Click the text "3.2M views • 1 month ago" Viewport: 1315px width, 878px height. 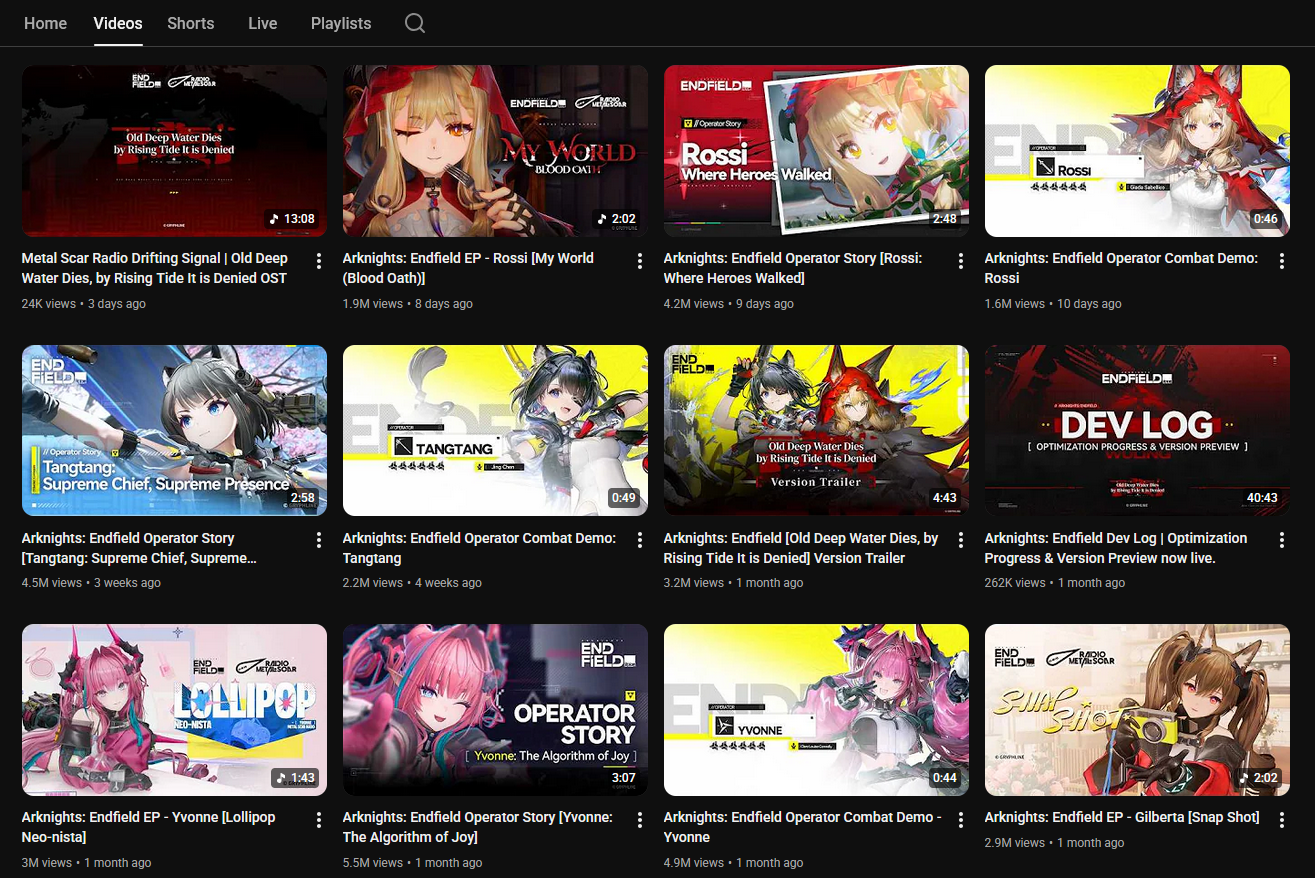(733, 583)
